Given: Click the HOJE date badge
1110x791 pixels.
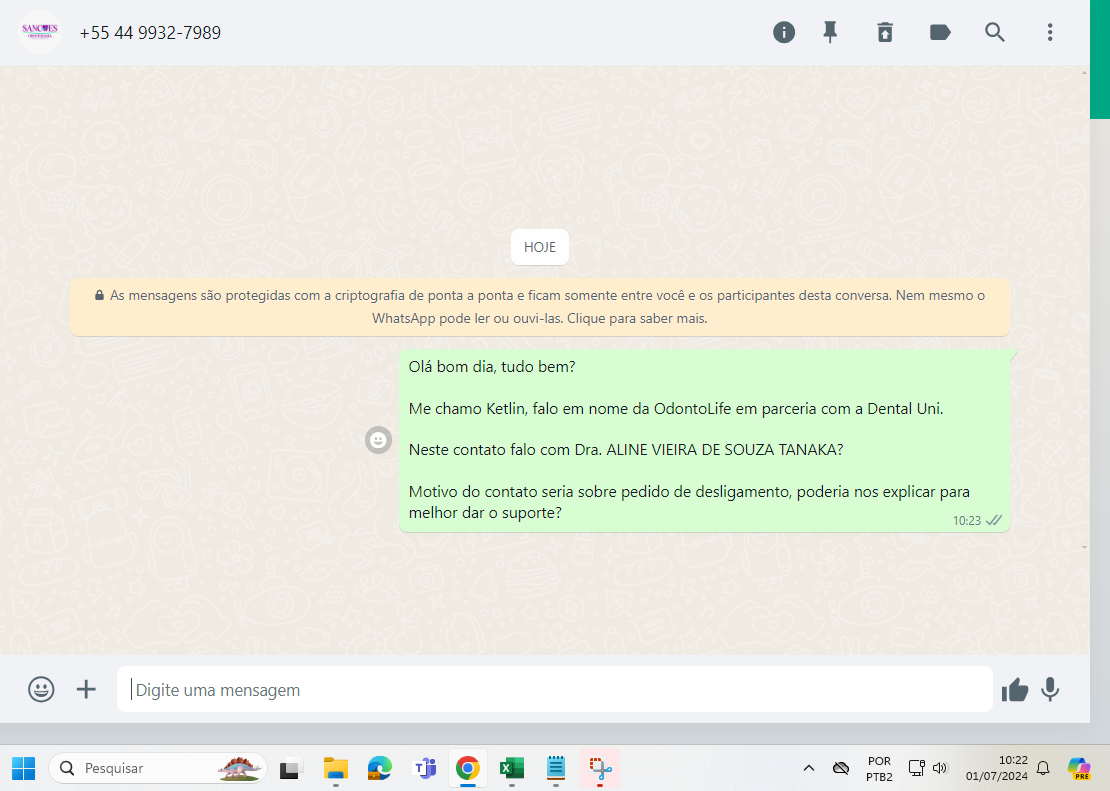Looking at the screenshot, I should (539, 247).
